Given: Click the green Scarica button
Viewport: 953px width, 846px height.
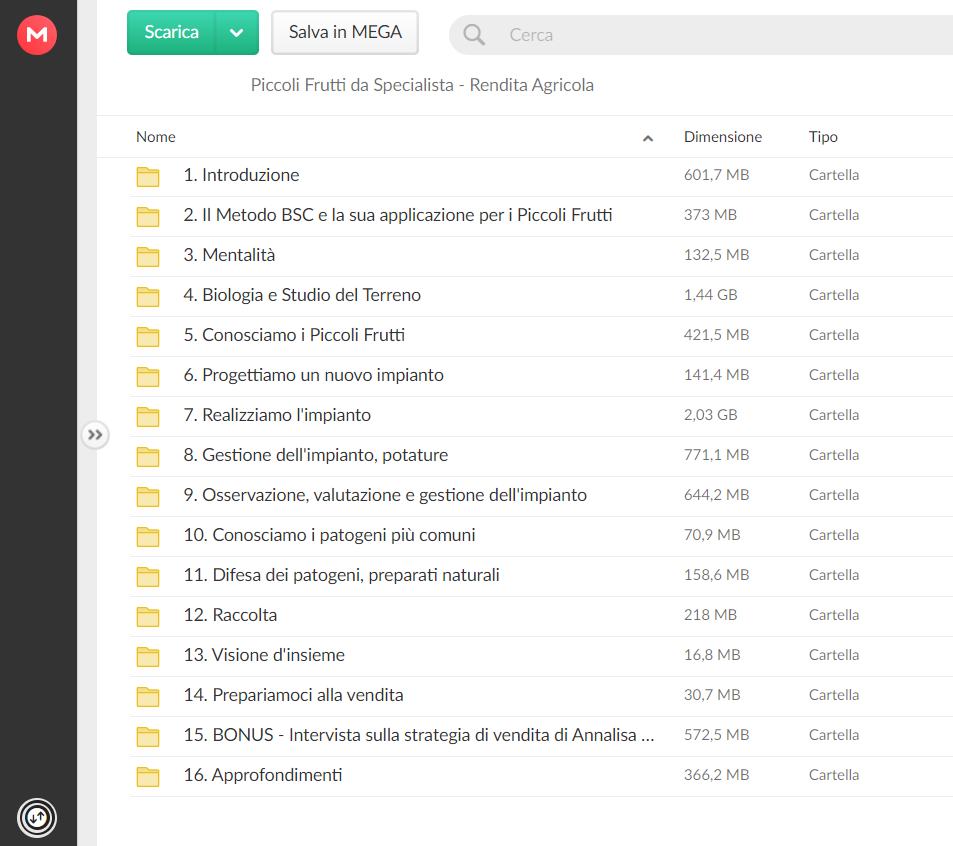Looking at the screenshot, I should 171,33.
